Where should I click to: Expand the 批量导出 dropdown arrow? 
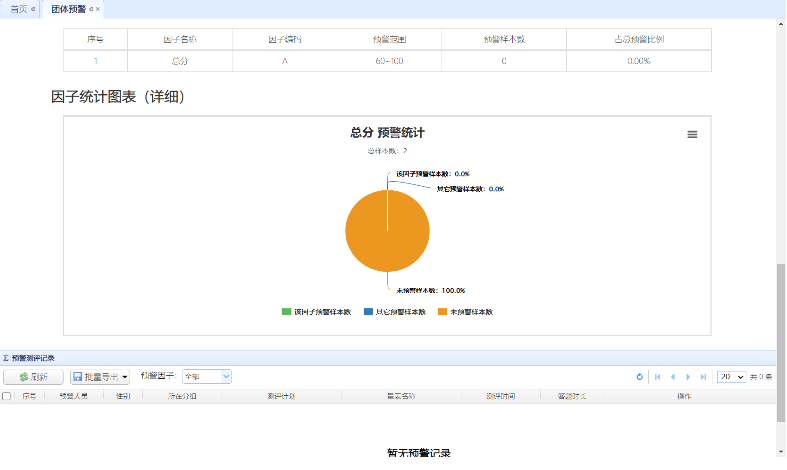125,378
